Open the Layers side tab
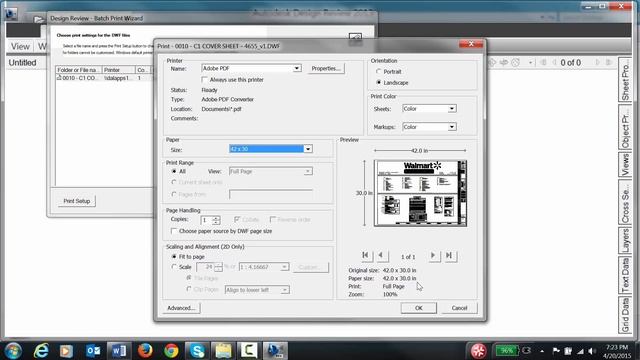 point(625,241)
